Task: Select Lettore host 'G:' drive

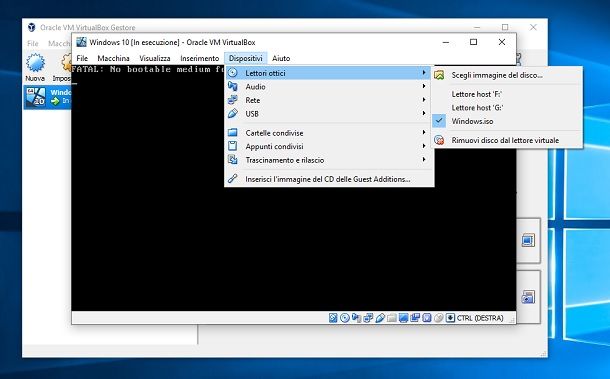Action: click(507, 108)
